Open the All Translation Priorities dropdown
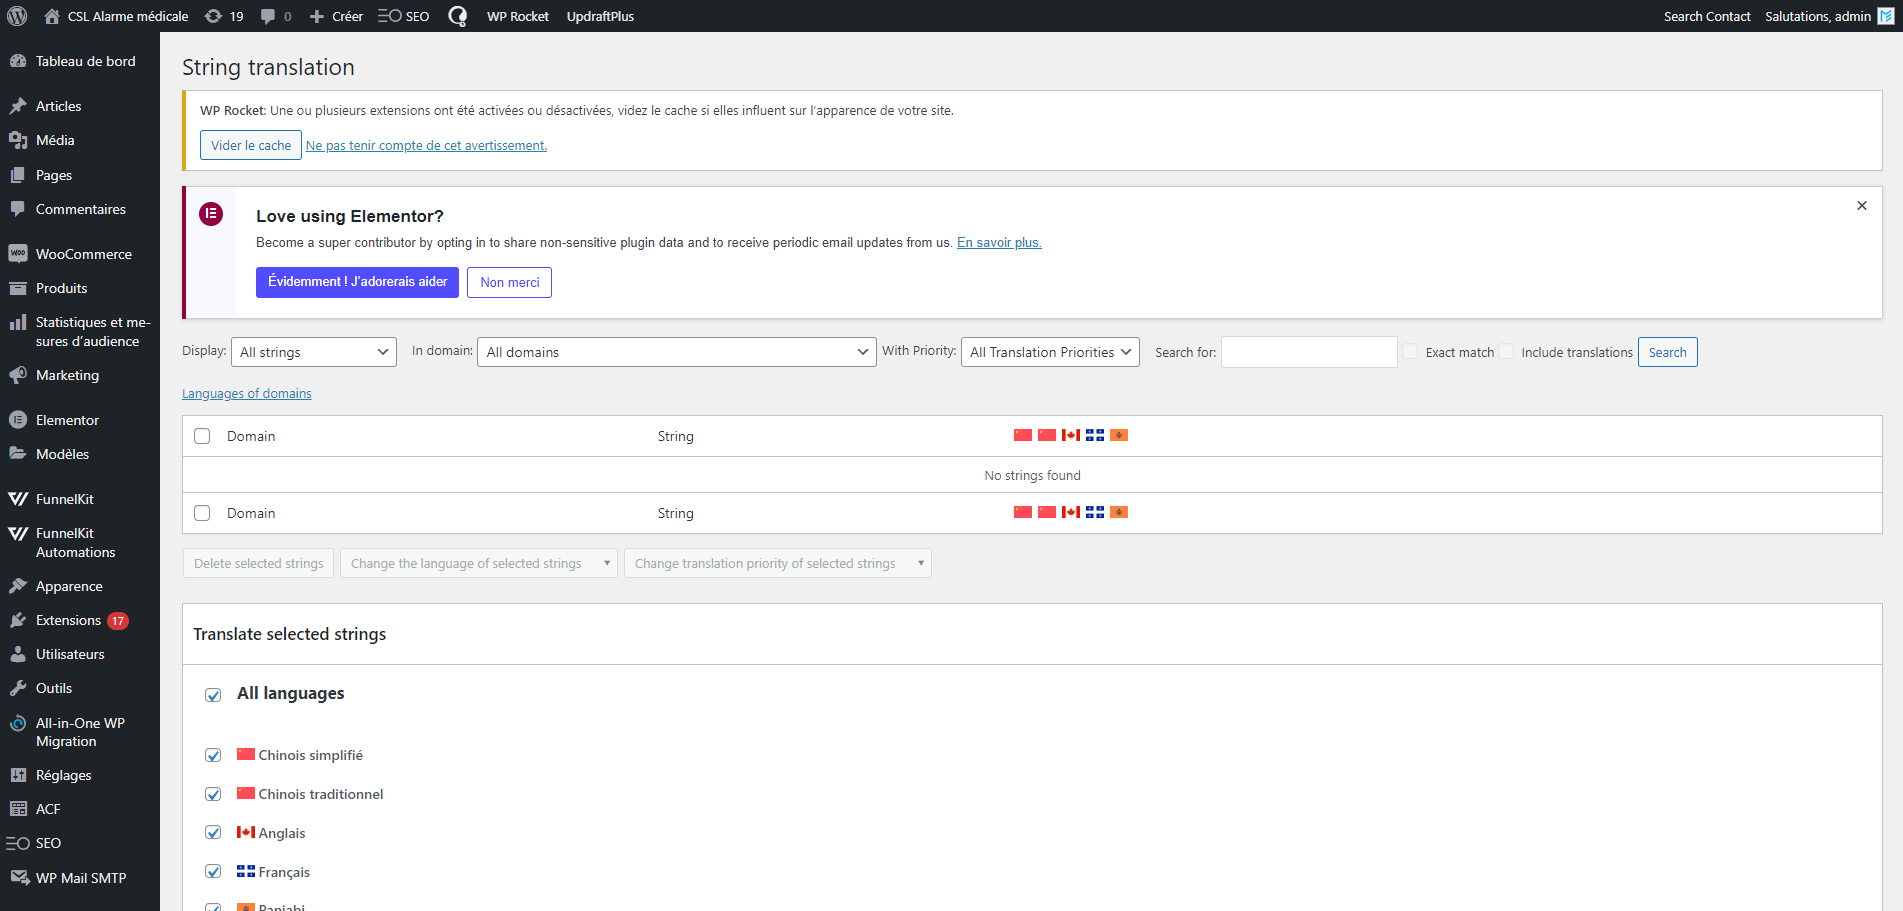The image size is (1903, 911). pyautogui.click(x=1049, y=352)
